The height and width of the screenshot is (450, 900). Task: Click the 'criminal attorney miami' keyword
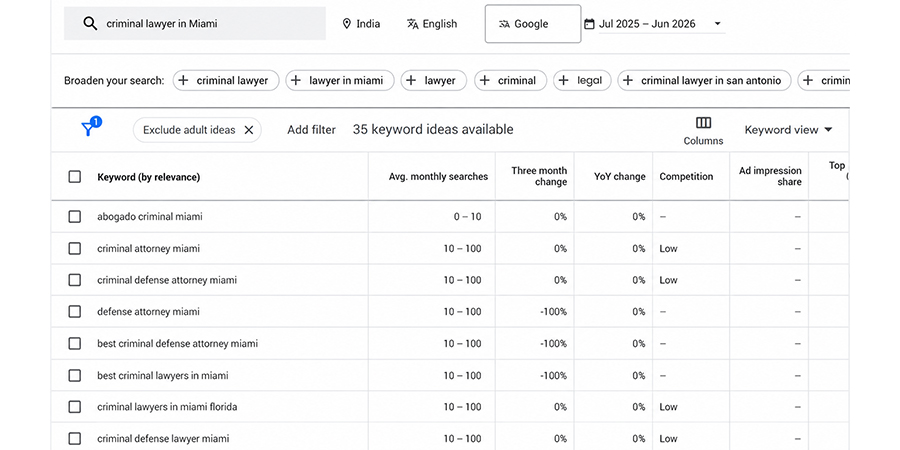(149, 249)
